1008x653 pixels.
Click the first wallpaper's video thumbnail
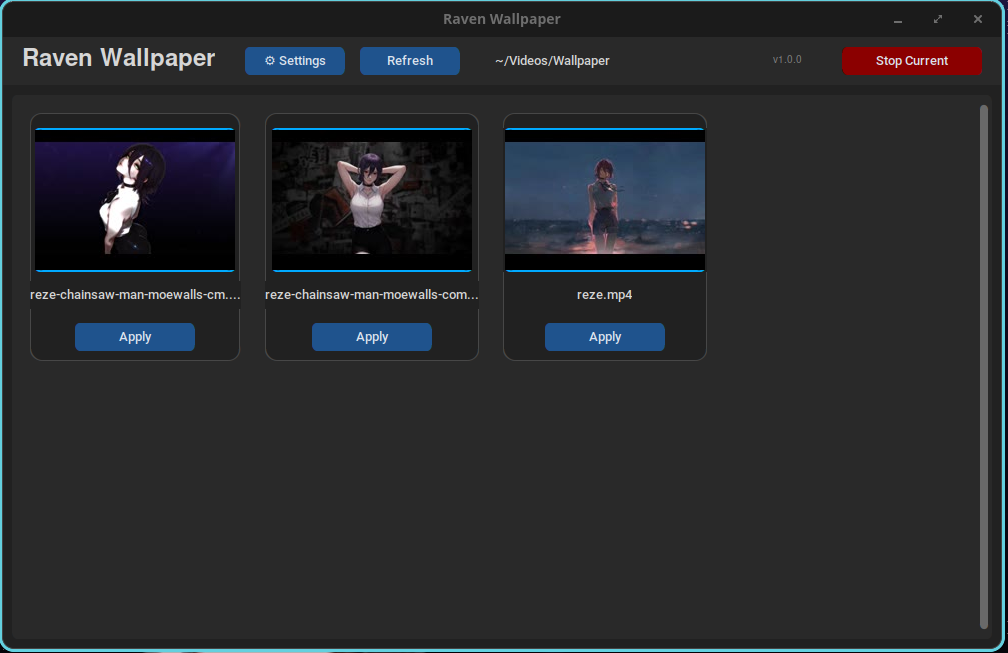tap(135, 200)
